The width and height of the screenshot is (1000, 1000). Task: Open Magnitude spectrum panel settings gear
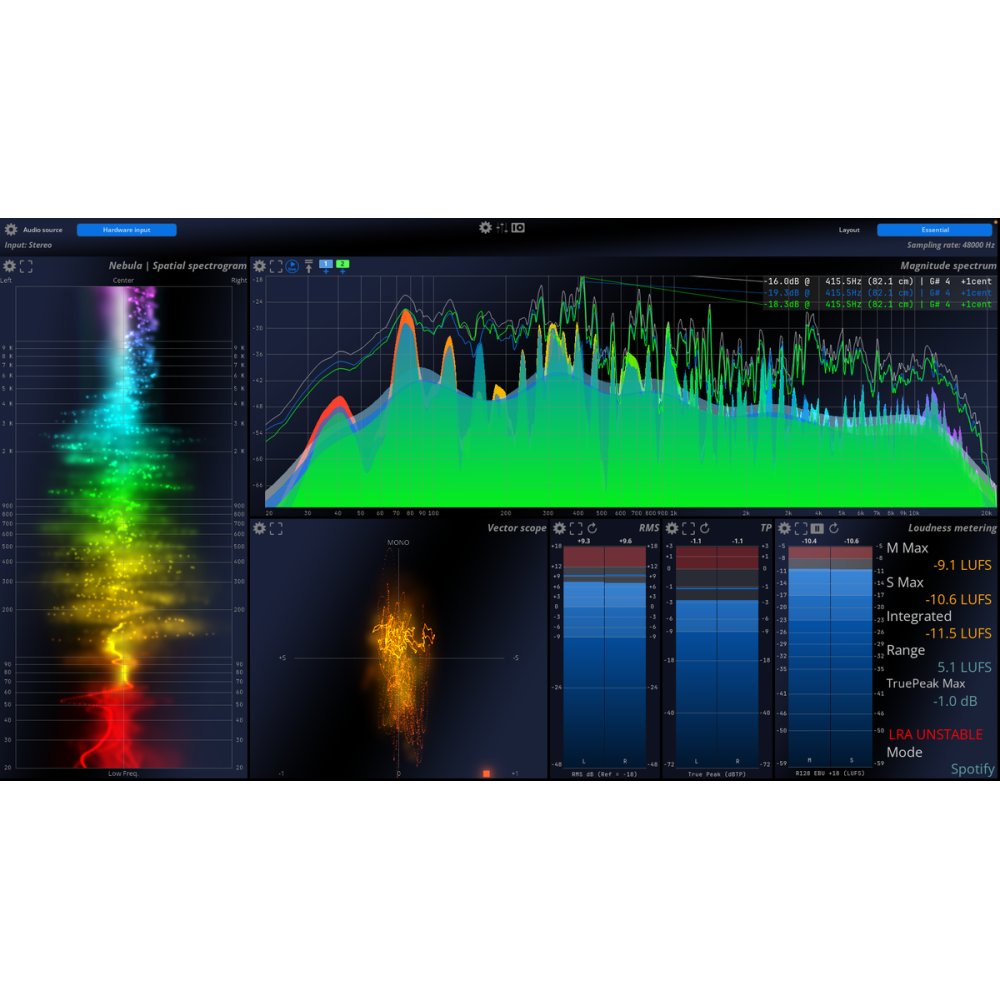click(259, 266)
